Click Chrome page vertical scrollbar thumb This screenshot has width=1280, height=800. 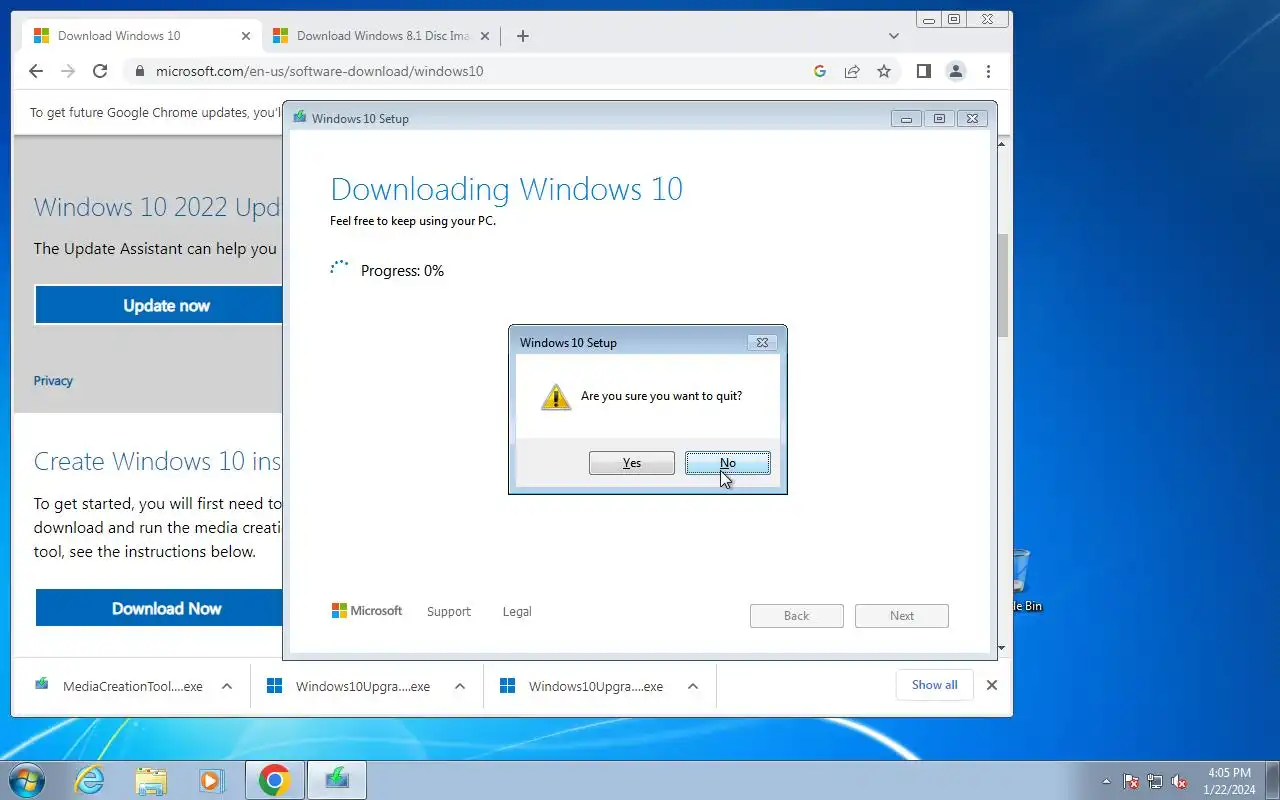tap(1003, 285)
